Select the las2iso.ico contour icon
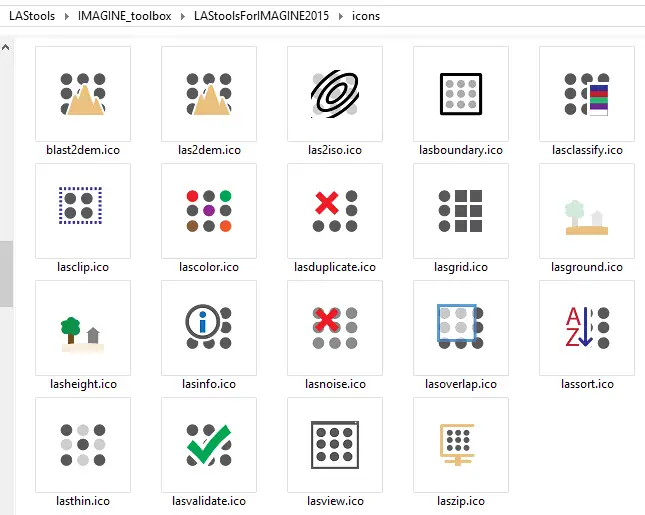The height and width of the screenshot is (515, 645). coord(335,94)
